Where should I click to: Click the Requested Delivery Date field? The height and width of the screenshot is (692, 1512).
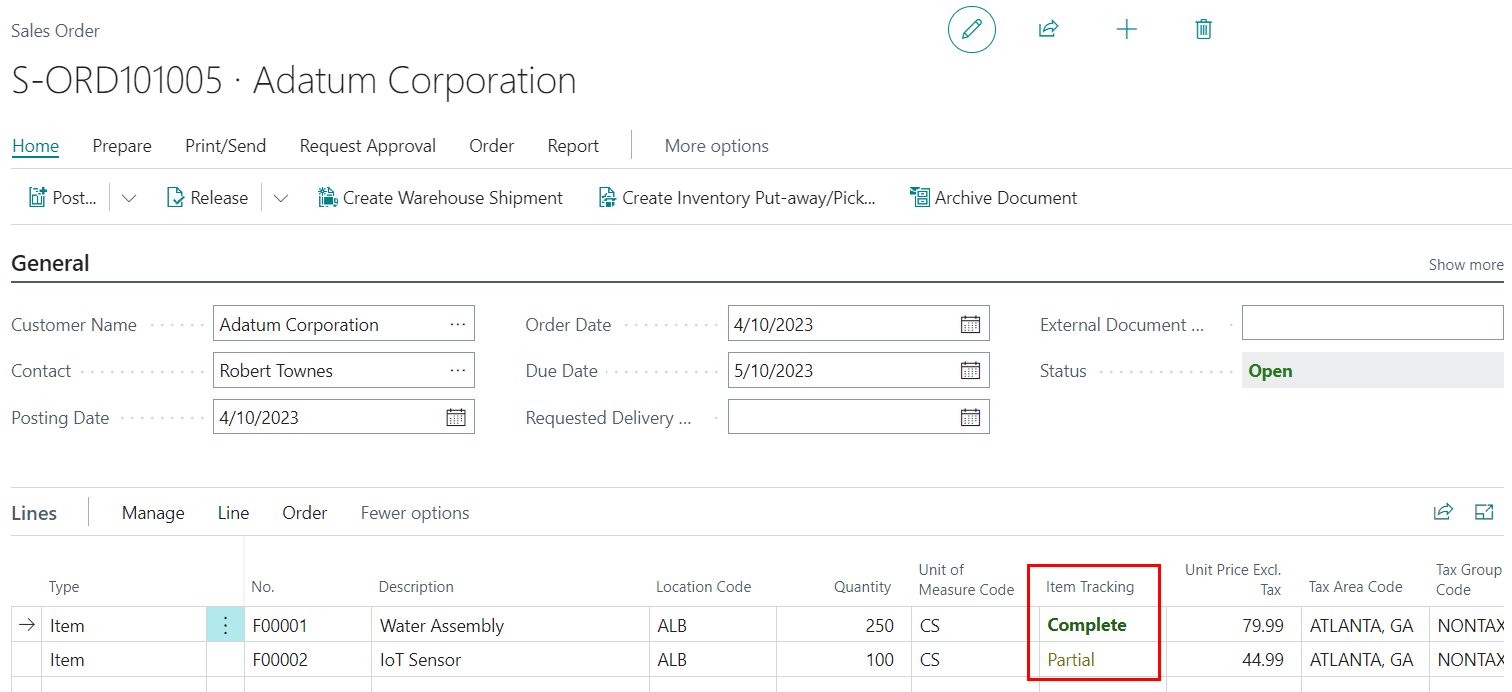[858, 417]
